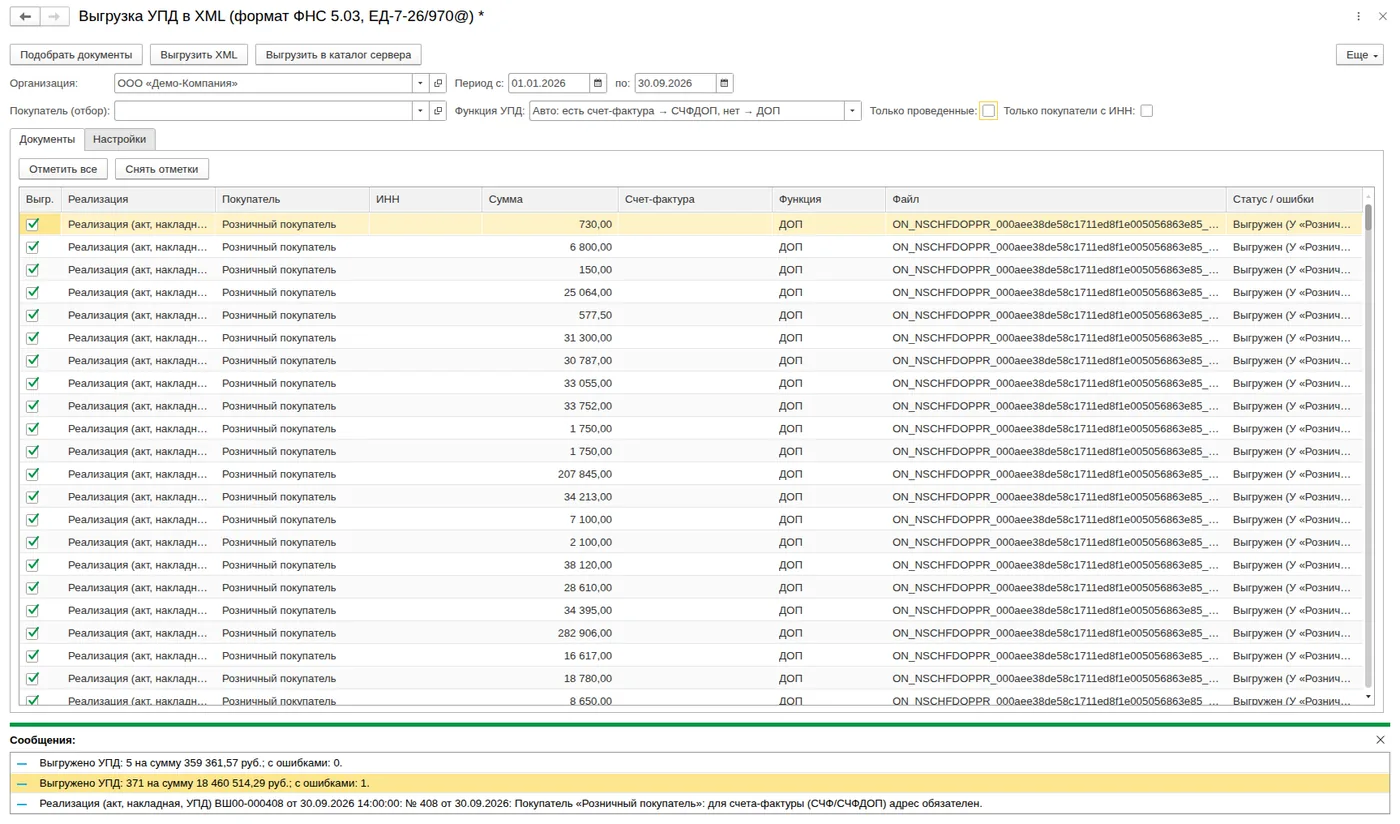
Task: Click the period start date field
Action: click(x=548, y=83)
